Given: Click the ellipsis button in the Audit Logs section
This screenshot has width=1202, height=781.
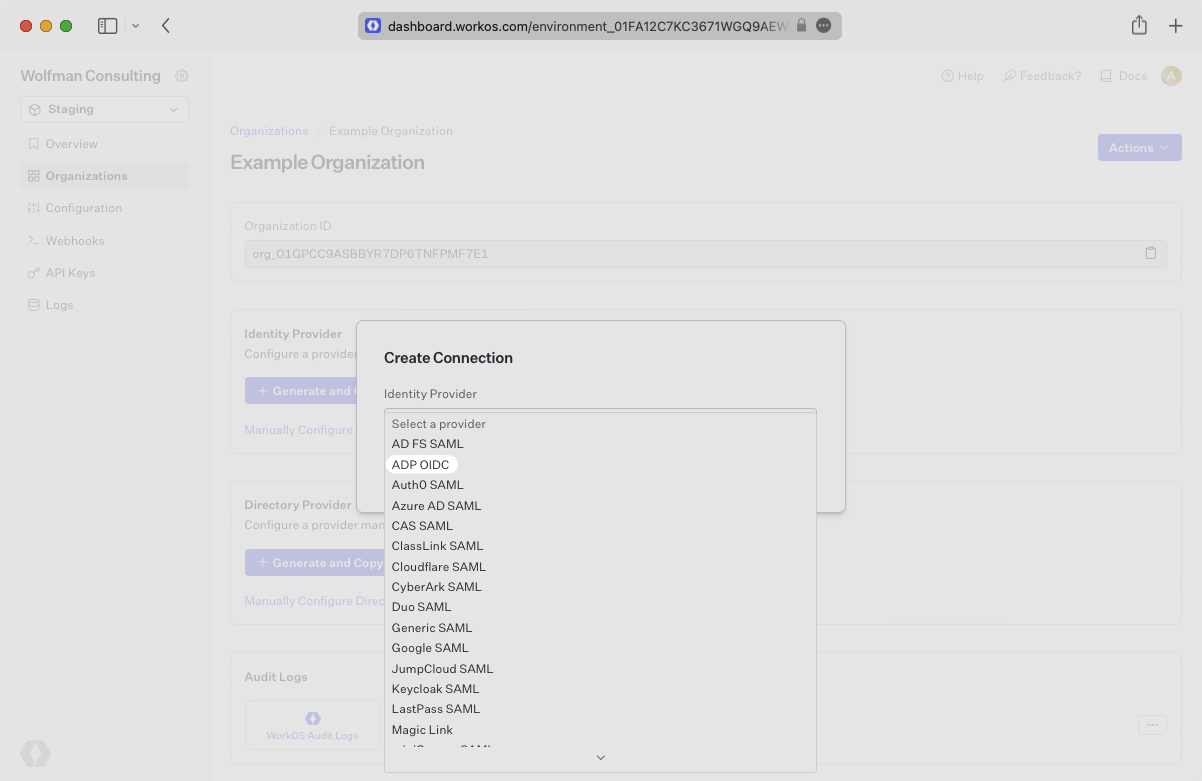Looking at the screenshot, I should click(x=1152, y=725).
